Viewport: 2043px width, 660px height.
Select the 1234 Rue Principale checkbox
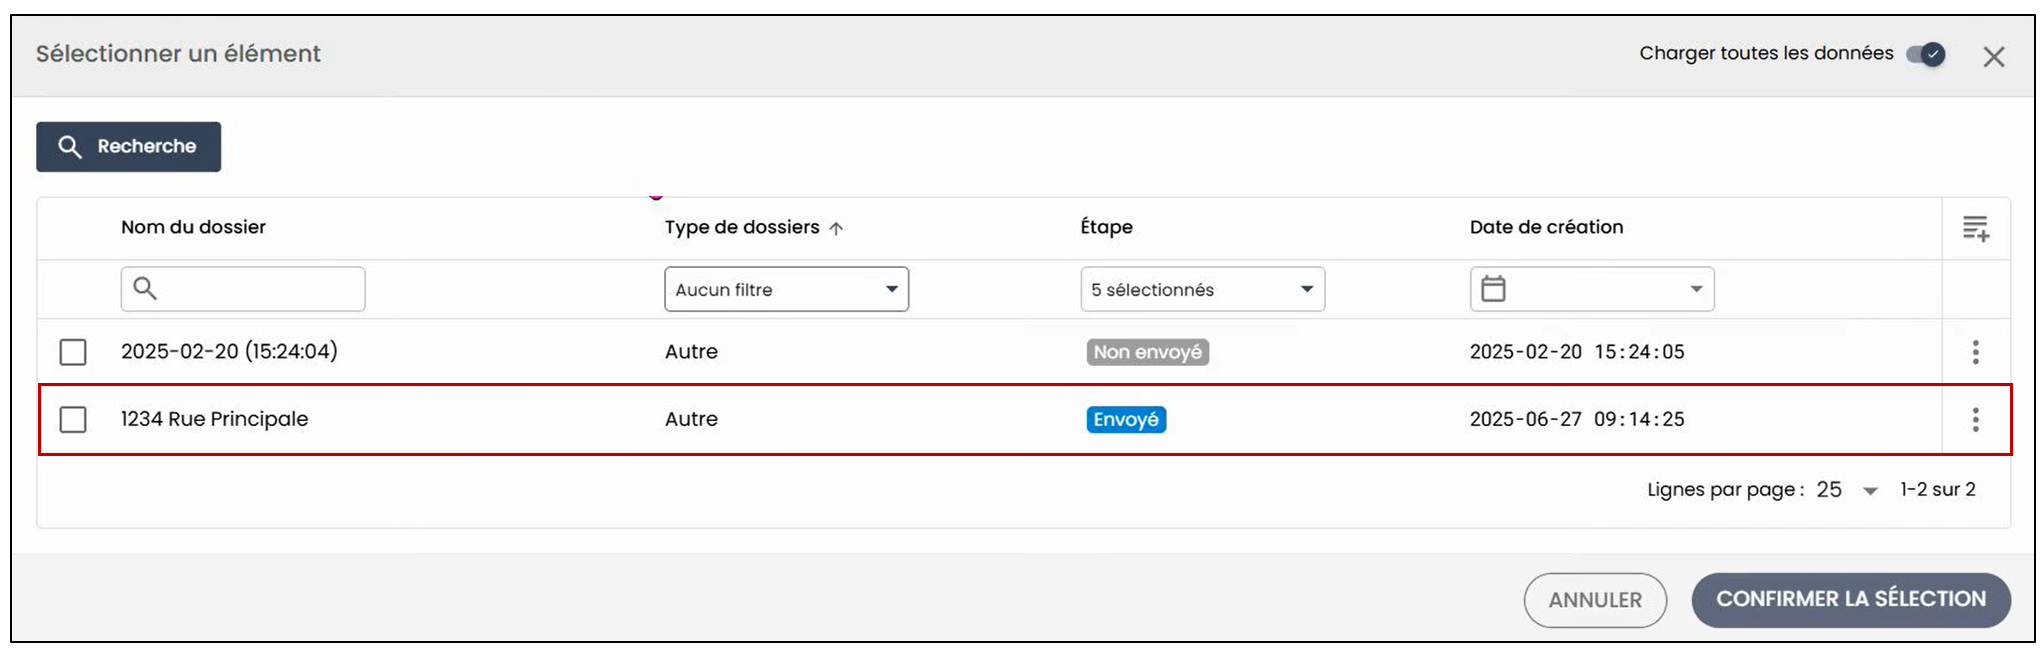point(73,420)
